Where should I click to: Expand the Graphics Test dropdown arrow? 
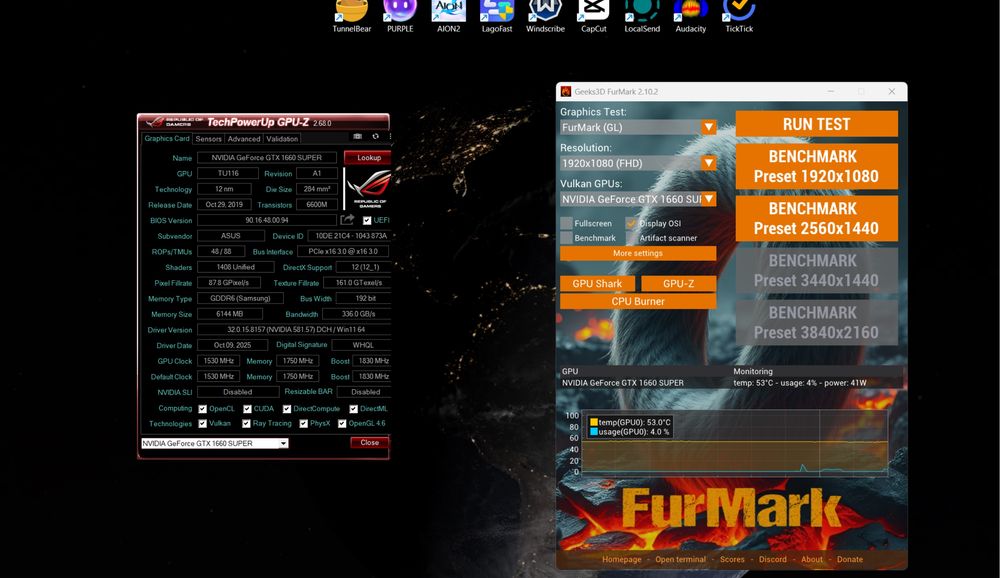click(709, 128)
